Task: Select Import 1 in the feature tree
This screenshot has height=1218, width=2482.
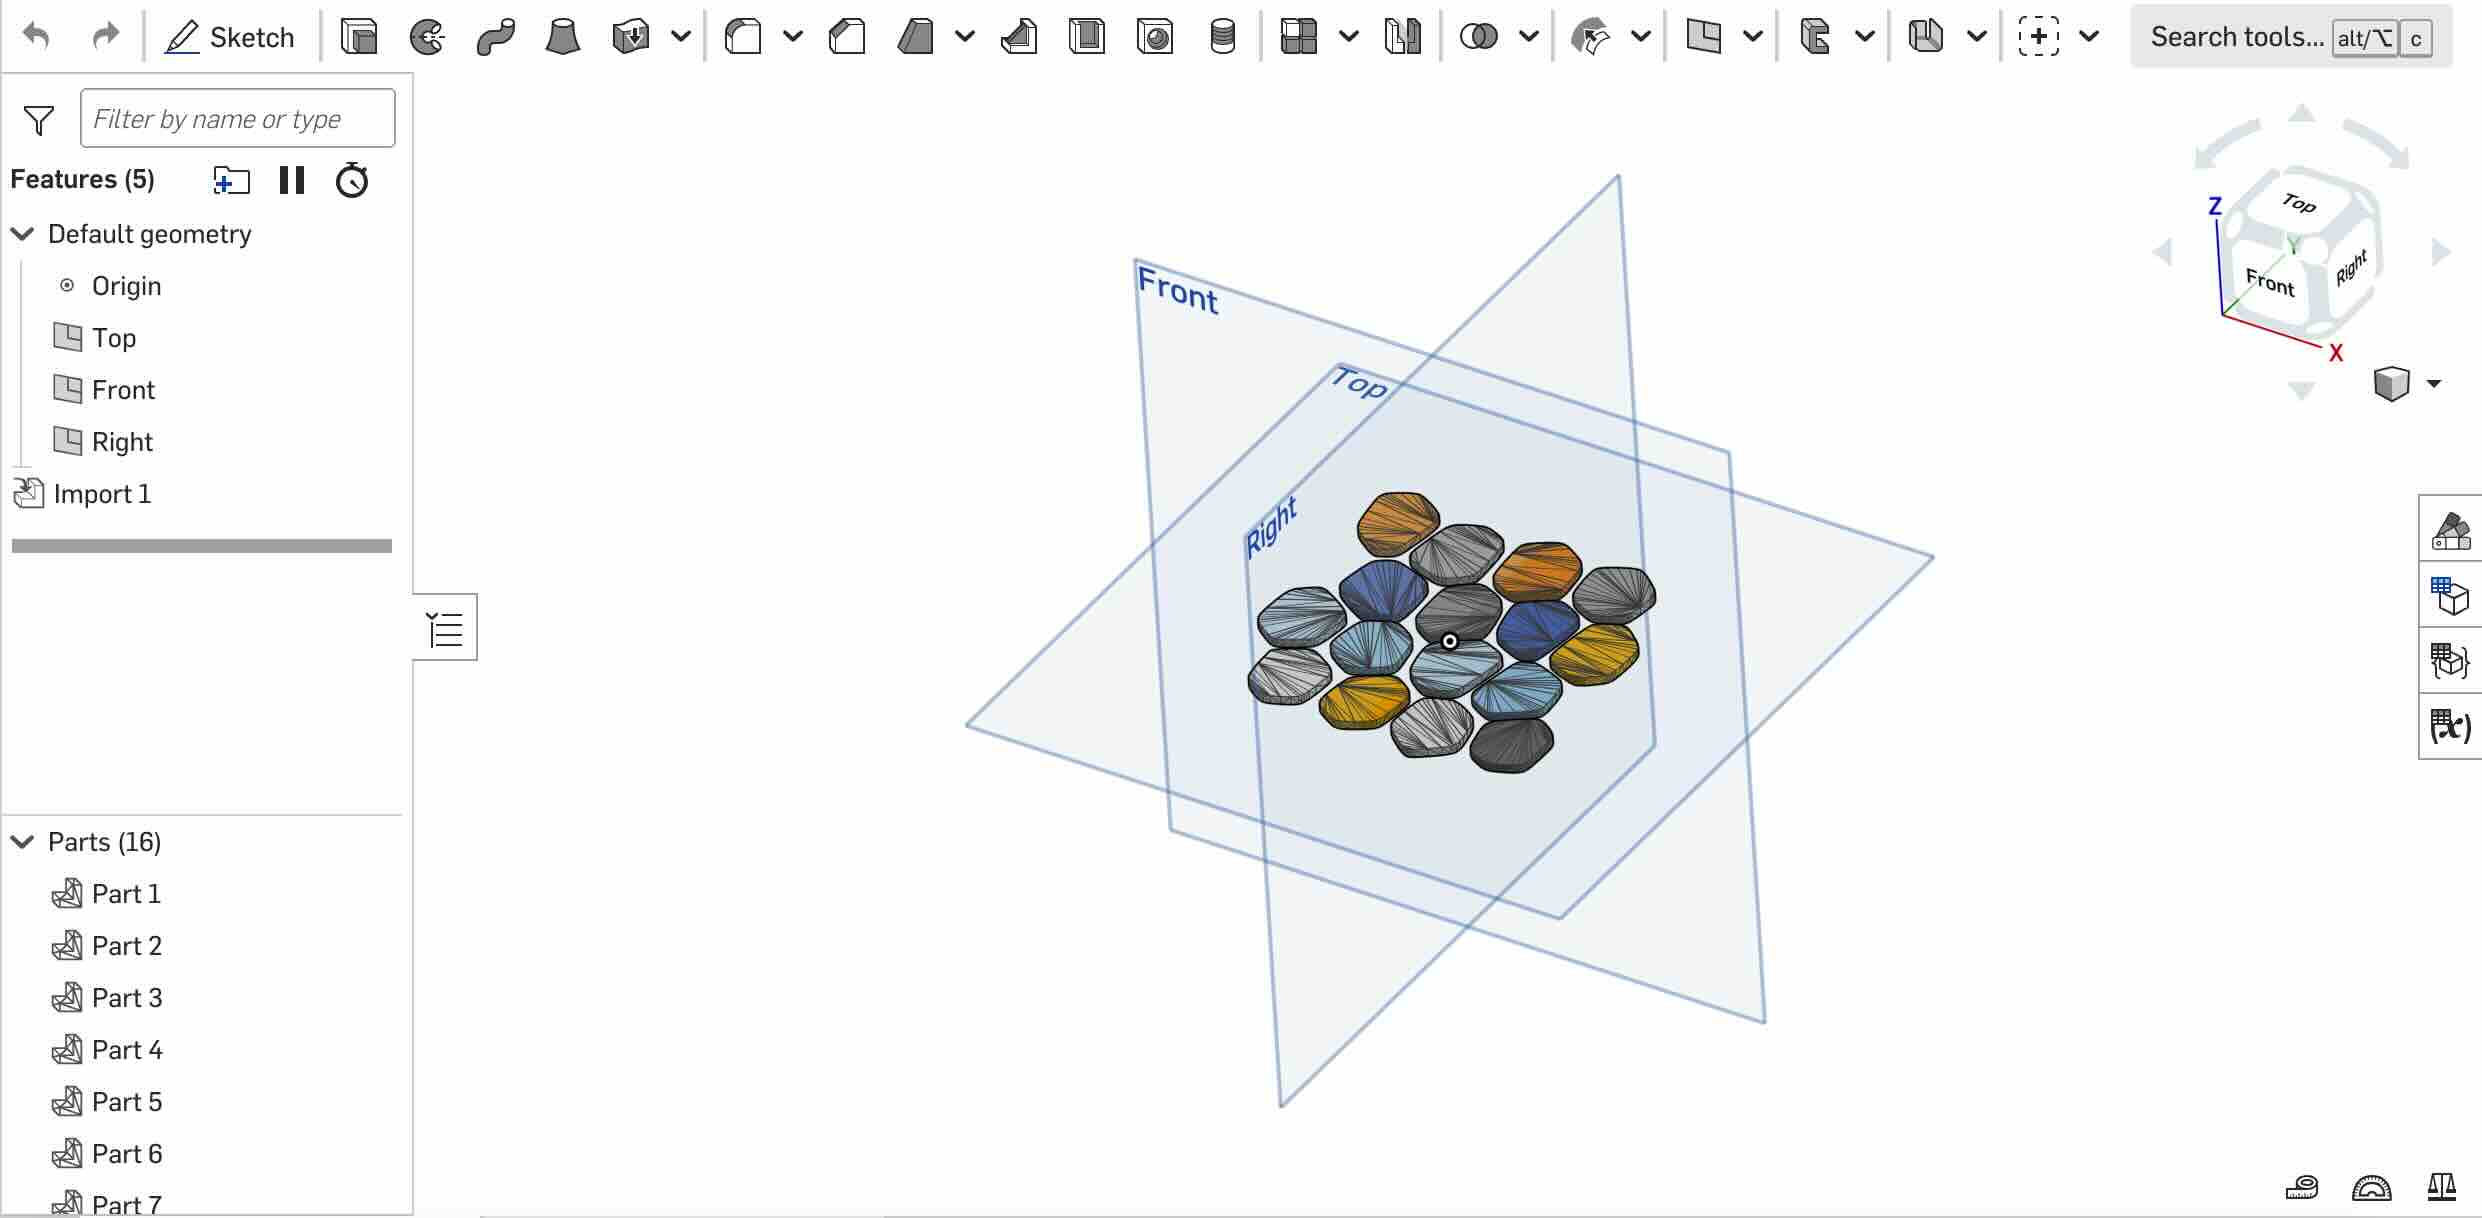Action: (102, 494)
